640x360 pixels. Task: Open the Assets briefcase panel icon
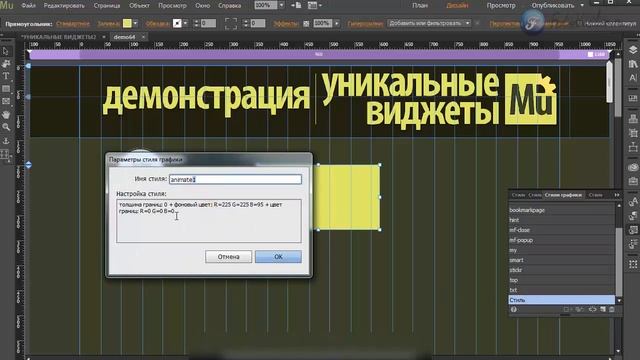point(633,181)
